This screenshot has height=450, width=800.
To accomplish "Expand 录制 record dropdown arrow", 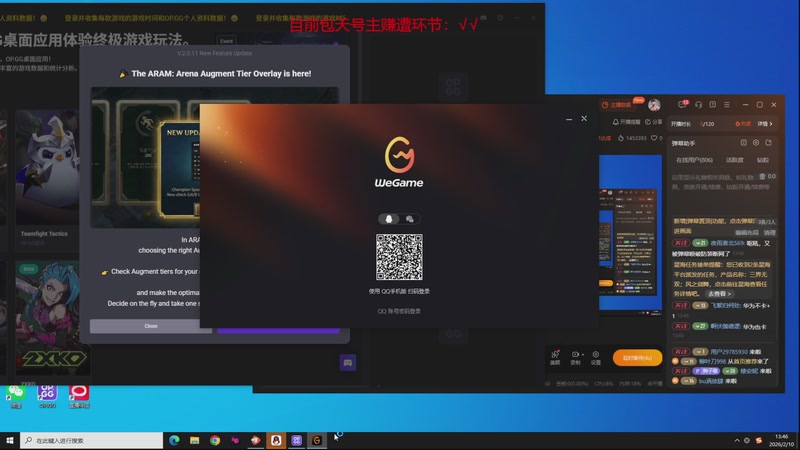I will 583,354.
